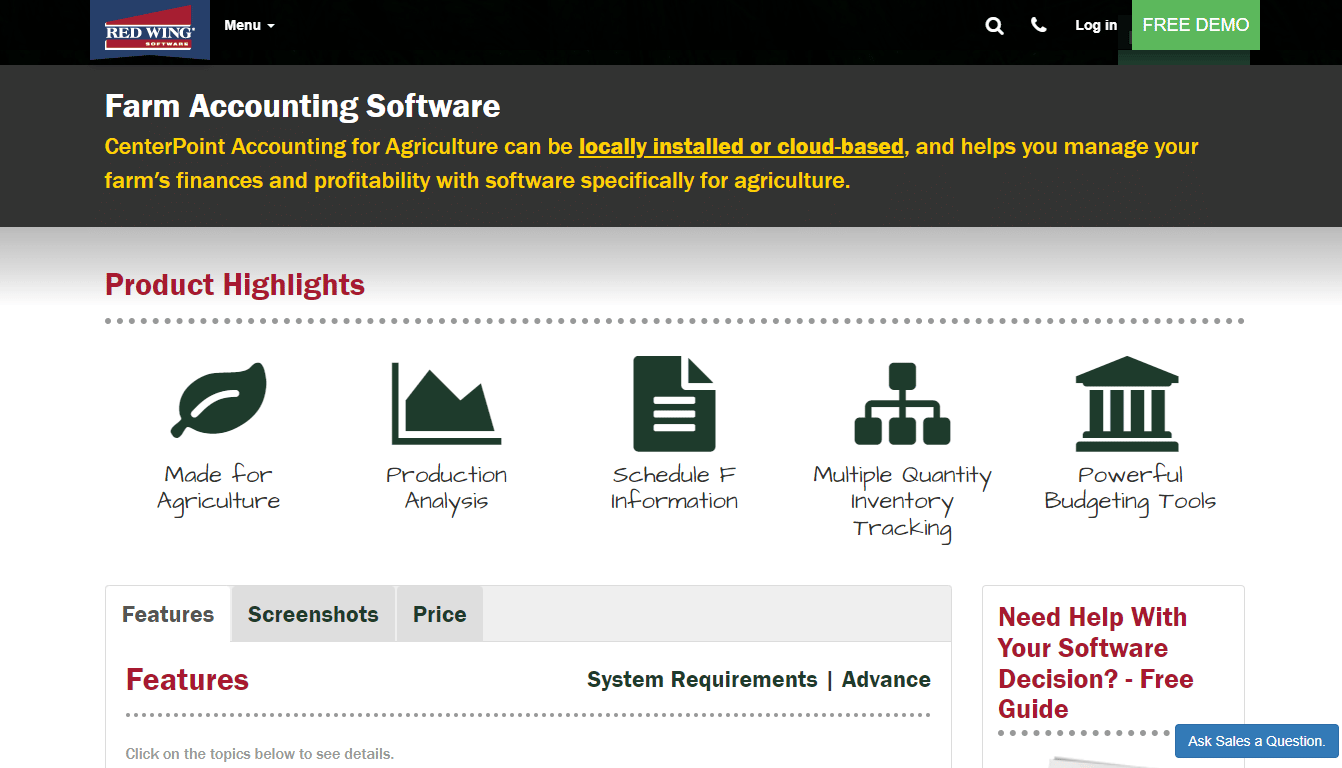
Task: Expand the Menu dropdown
Action: pos(249,25)
